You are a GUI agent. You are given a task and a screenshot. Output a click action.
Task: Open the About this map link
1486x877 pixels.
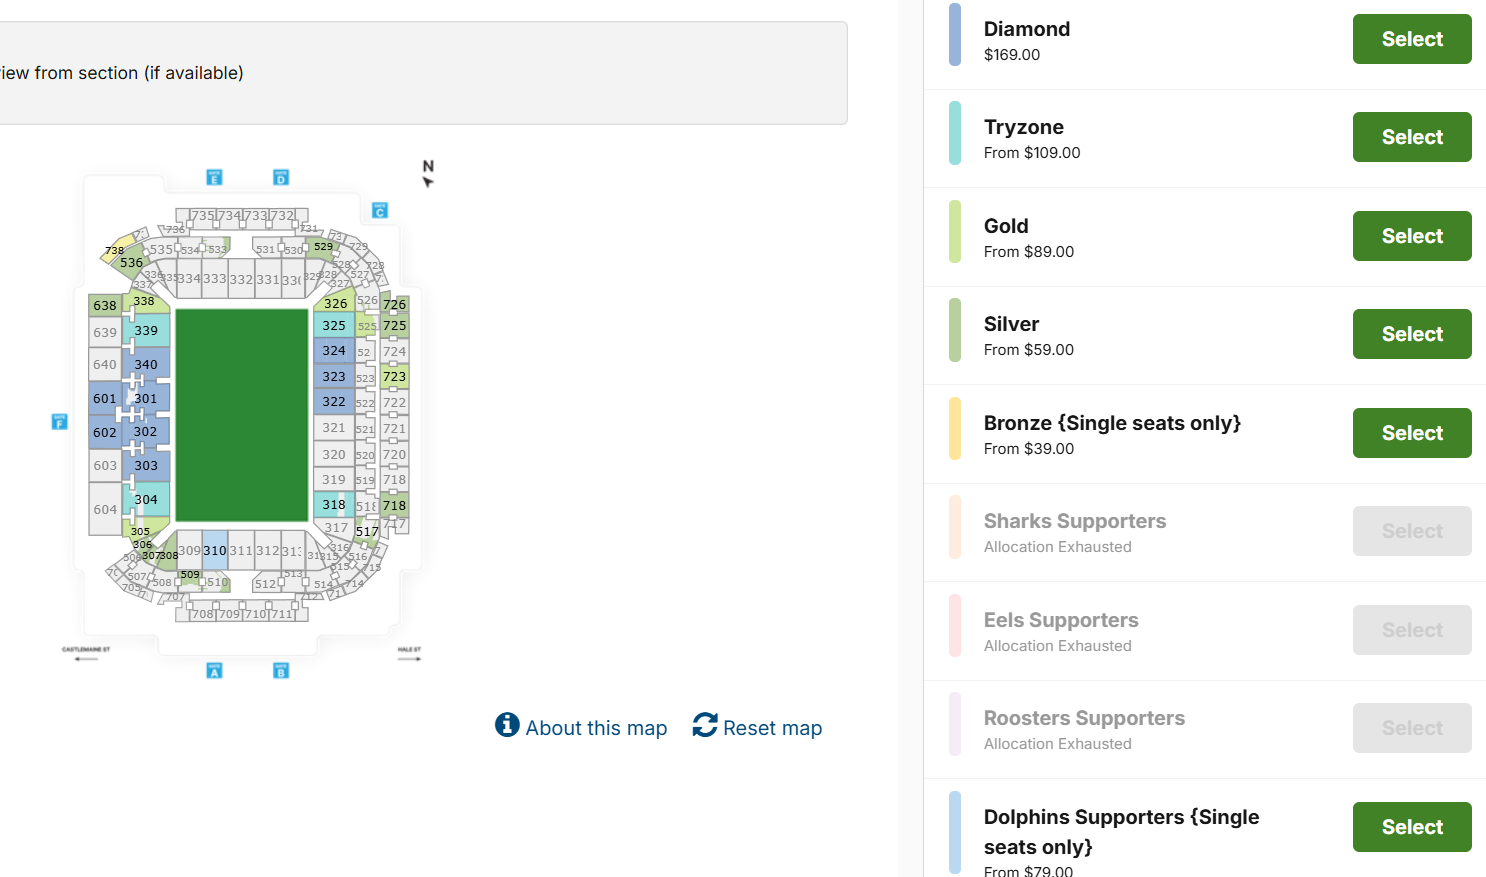(x=596, y=728)
